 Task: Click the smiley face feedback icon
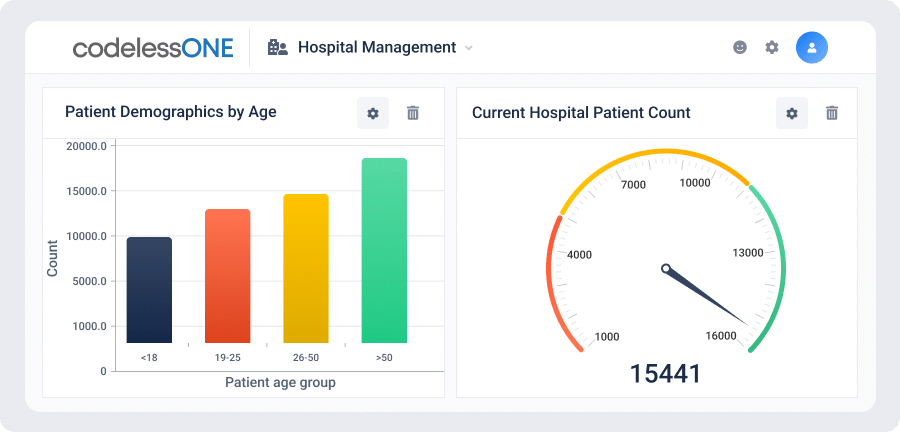740,47
